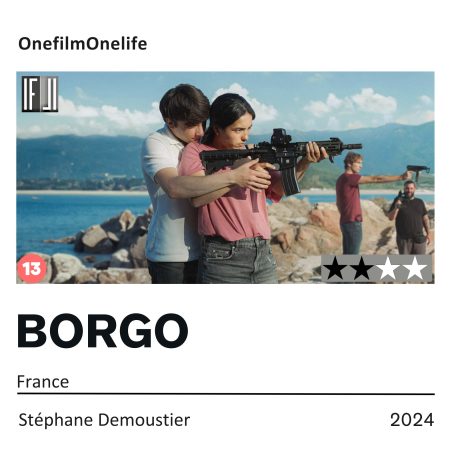Click the horizontal divider line under France
Viewport: 450px width, 450px height.
pyautogui.click(x=226, y=394)
